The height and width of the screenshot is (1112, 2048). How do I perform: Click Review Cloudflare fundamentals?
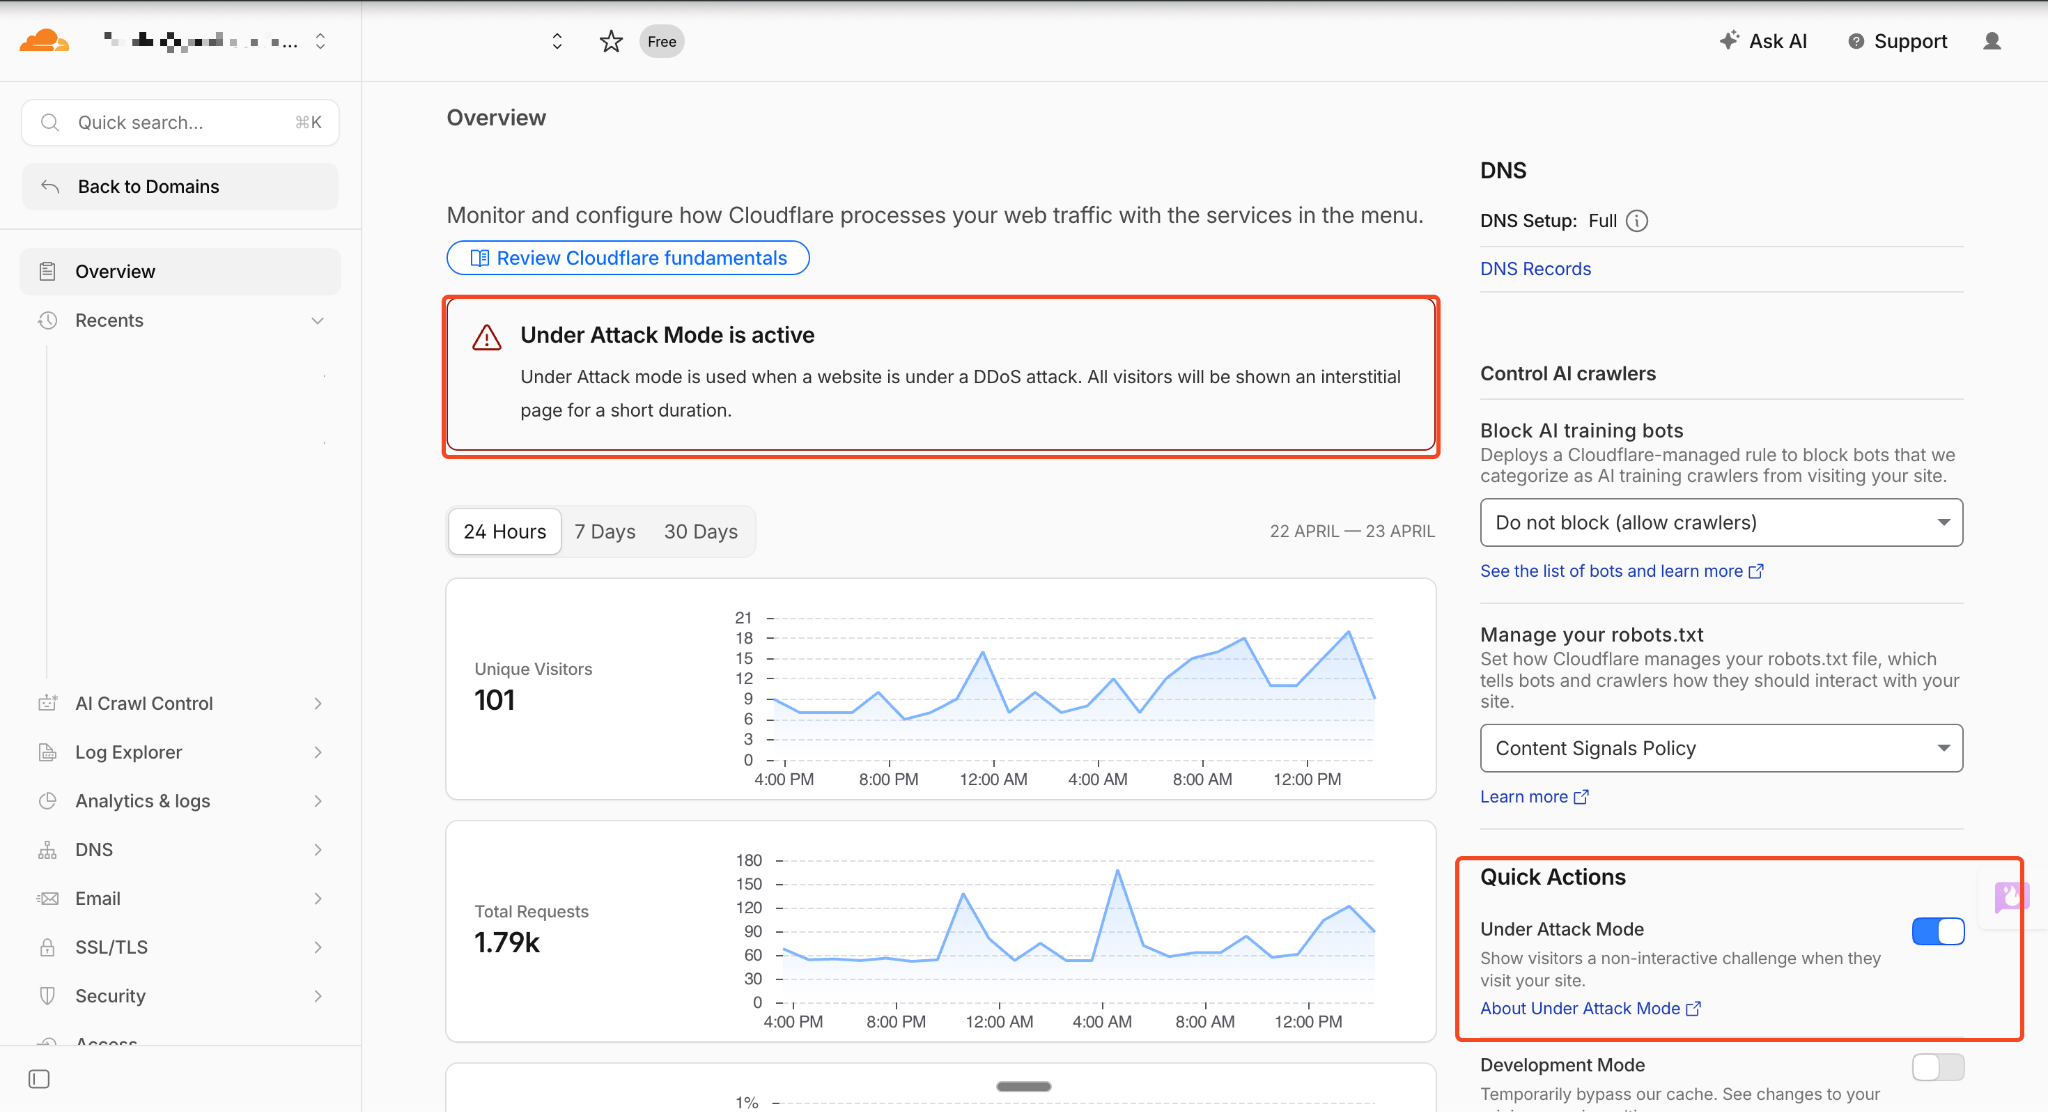click(x=627, y=258)
